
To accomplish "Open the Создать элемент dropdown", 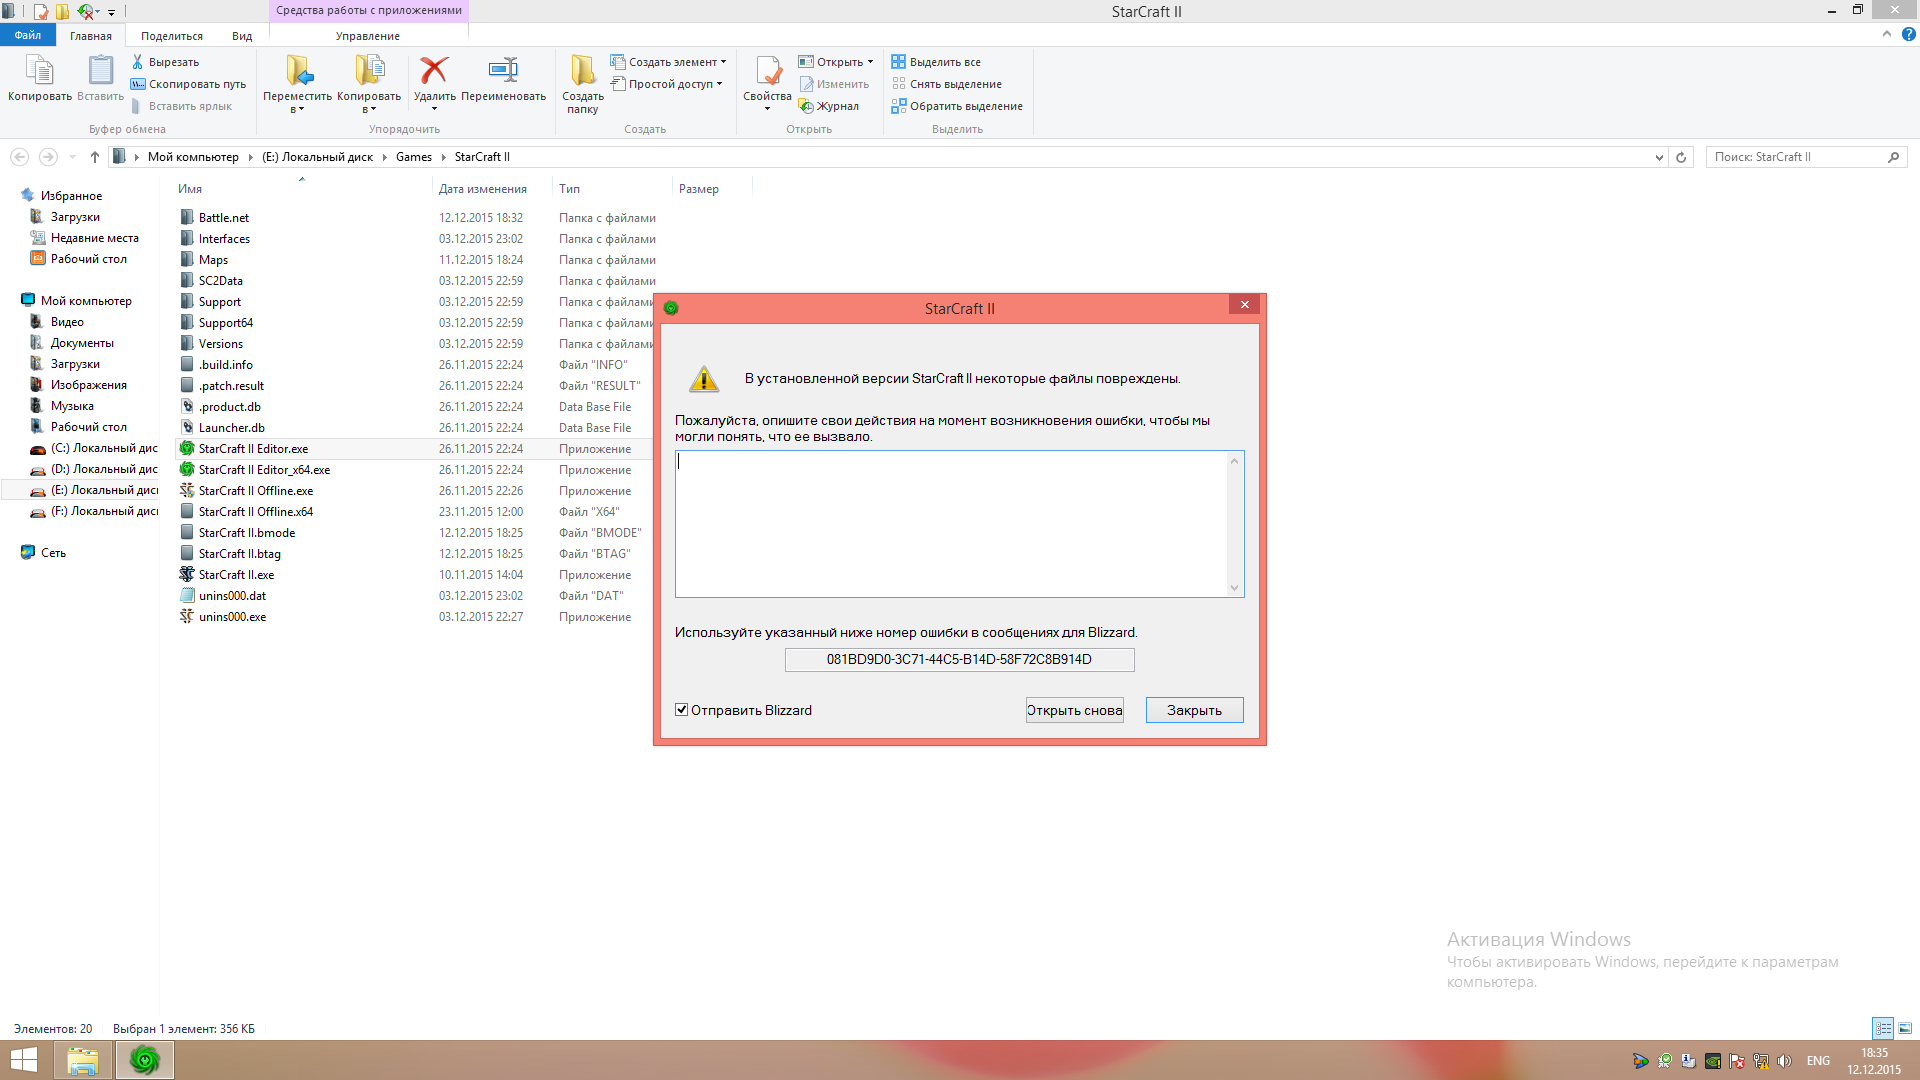I will click(672, 62).
